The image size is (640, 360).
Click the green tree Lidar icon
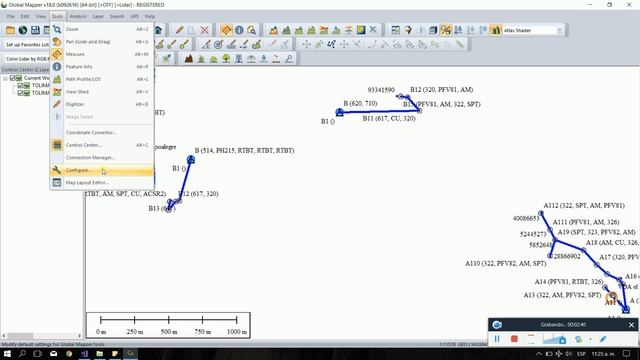(x=226, y=59)
